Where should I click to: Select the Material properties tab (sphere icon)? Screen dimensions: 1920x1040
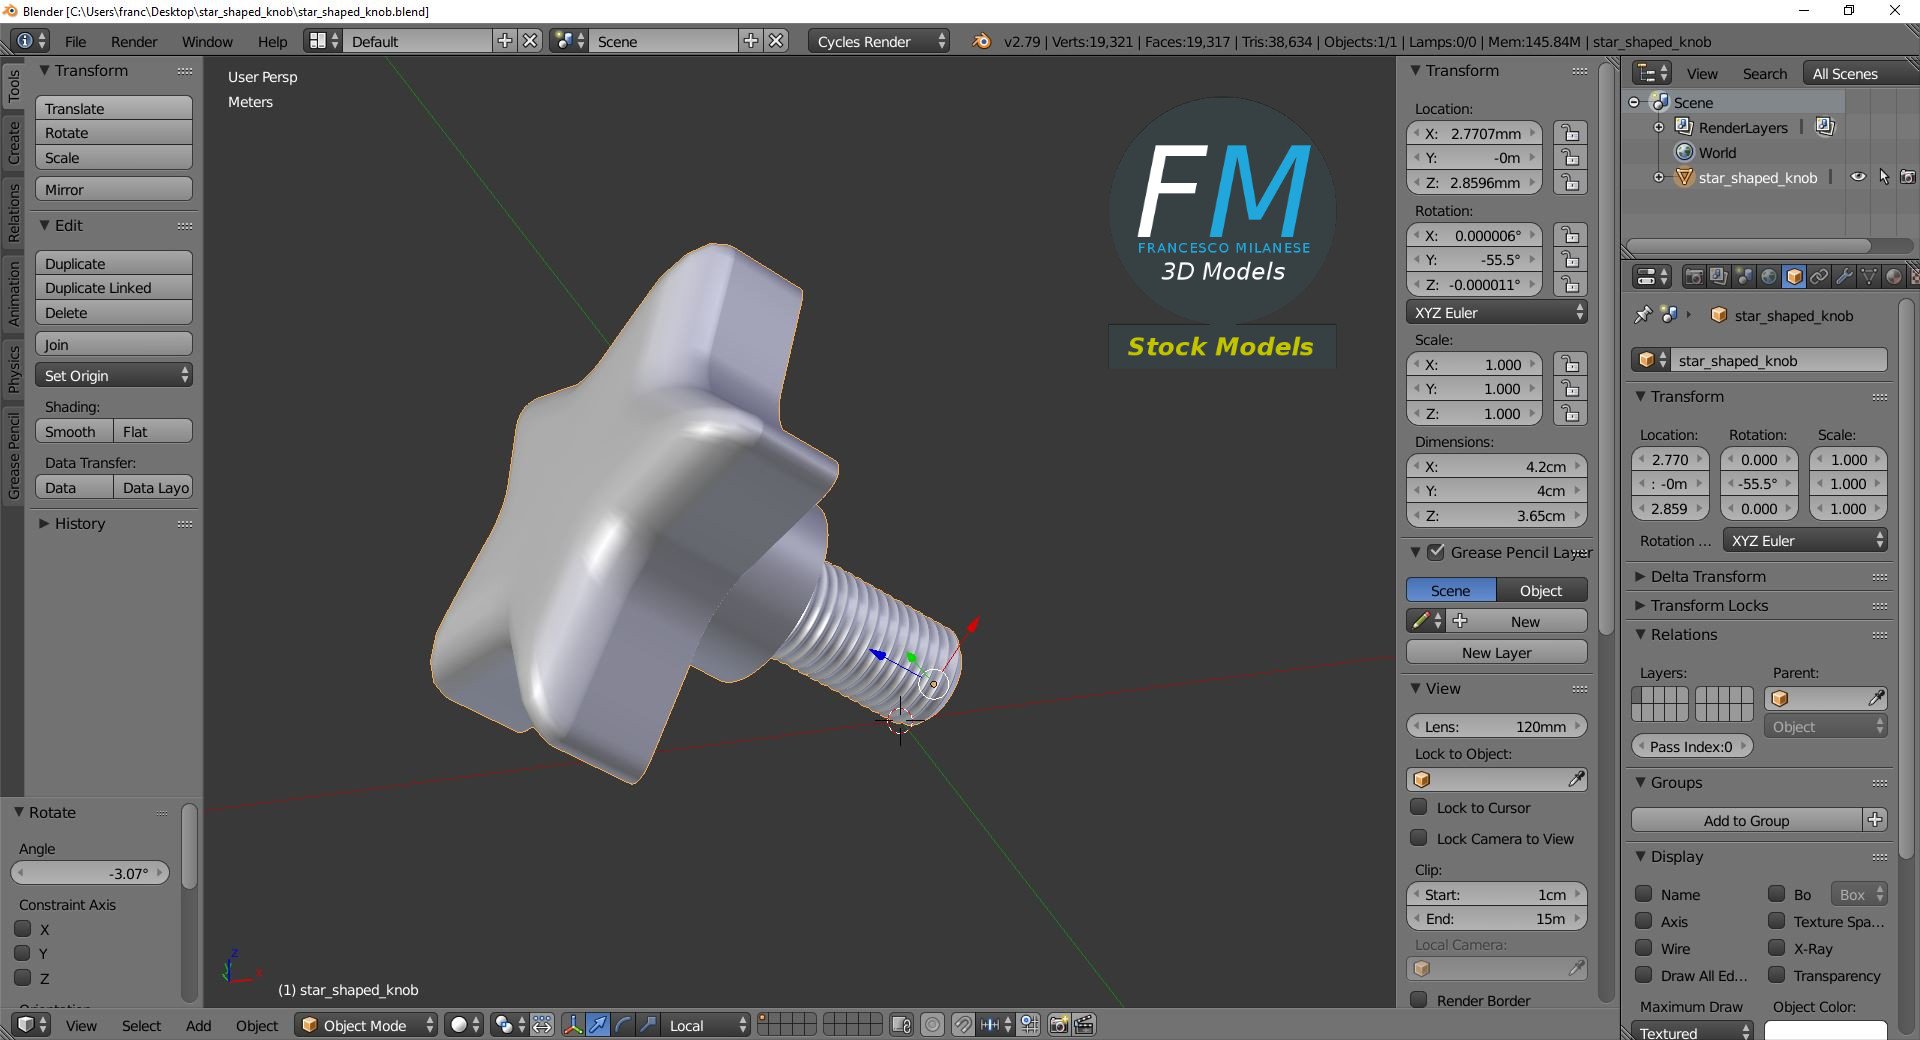[x=1893, y=276]
